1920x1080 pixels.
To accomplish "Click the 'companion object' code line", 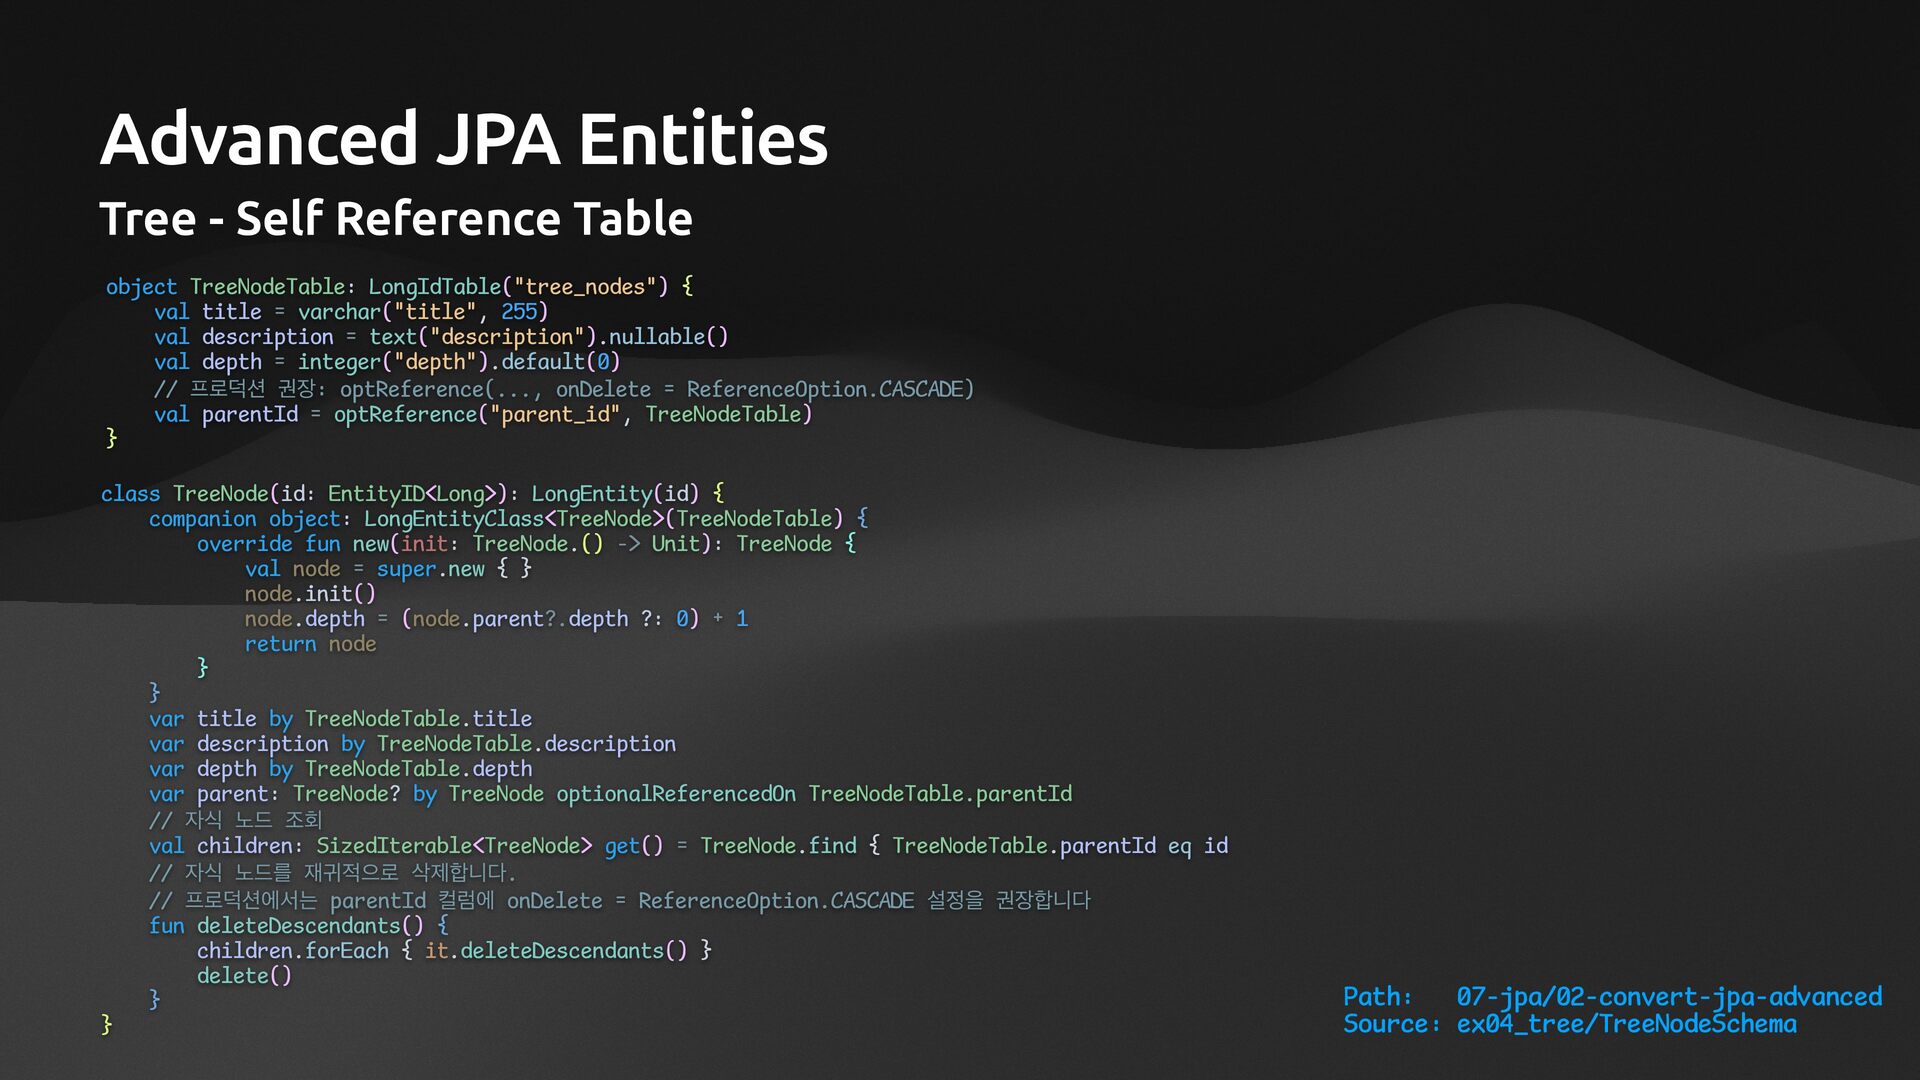I will [508, 519].
